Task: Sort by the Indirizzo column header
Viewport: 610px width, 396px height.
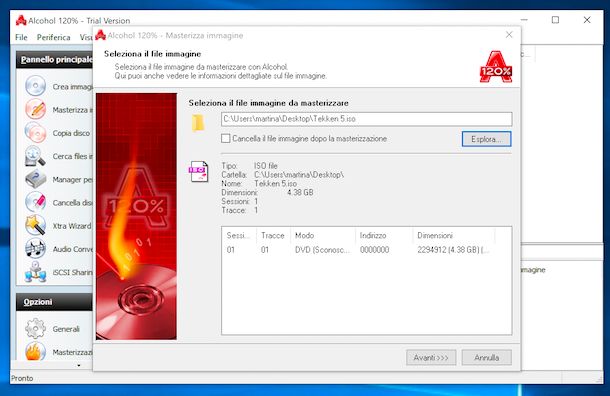Action: (x=384, y=235)
